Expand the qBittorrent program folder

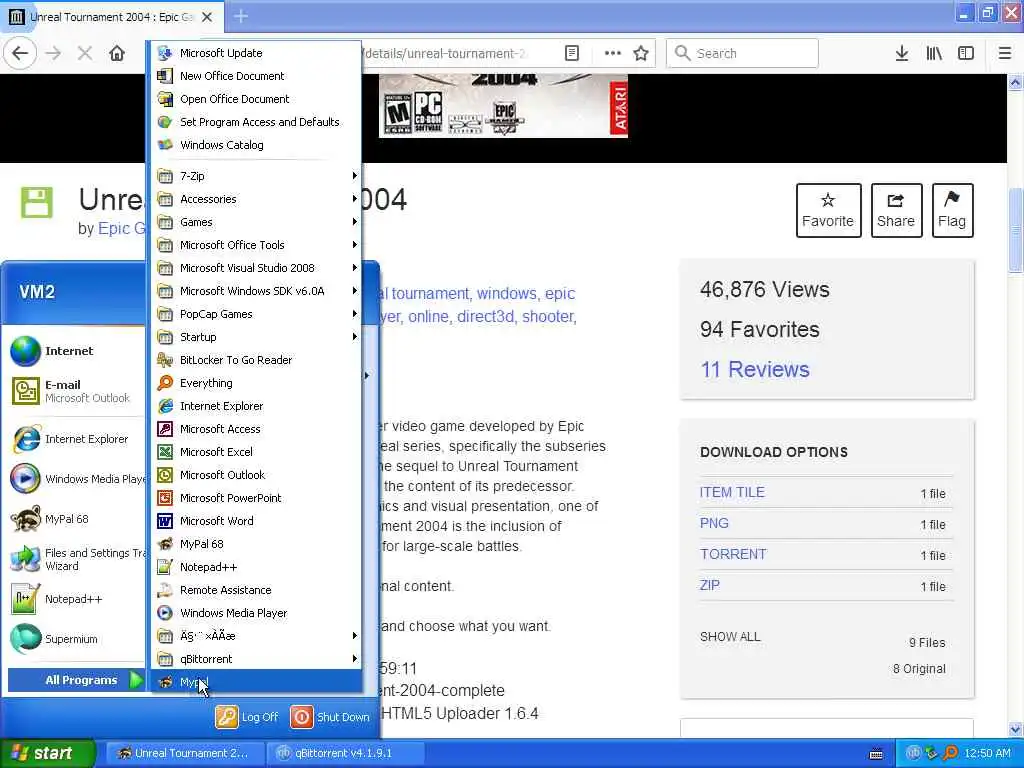click(256, 658)
